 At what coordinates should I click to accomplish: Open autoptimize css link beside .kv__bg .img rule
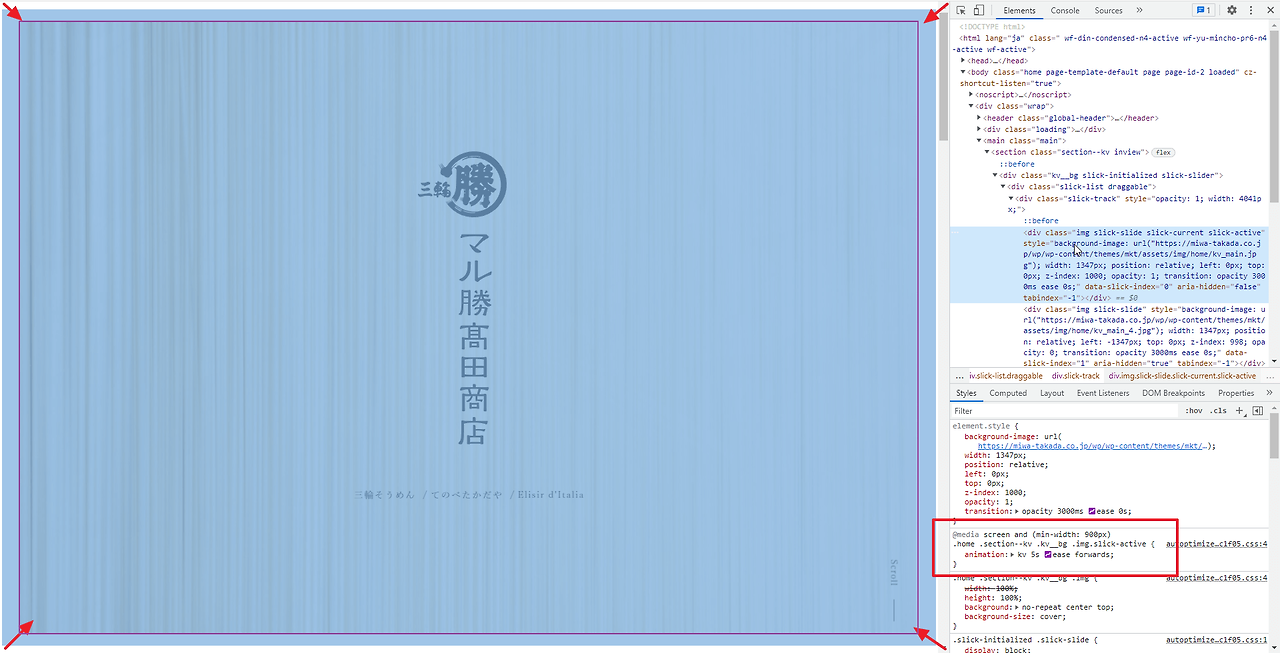pyautogui.click(x=1216, y=578)
